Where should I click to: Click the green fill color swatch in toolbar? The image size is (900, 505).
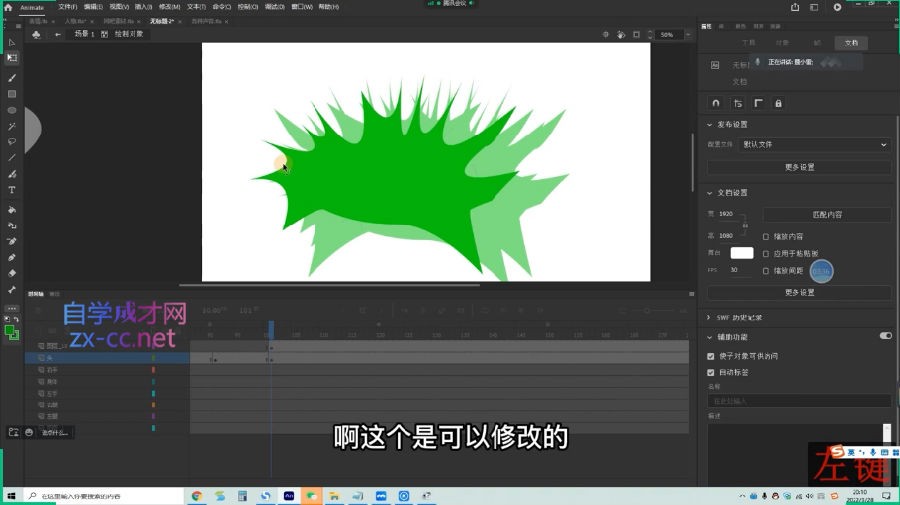10,331
